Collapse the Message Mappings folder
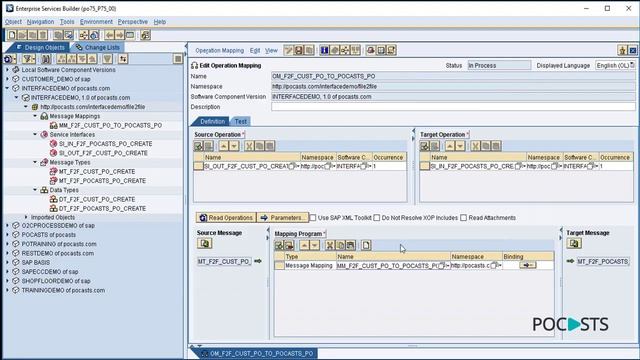 (x=35, y=116)
